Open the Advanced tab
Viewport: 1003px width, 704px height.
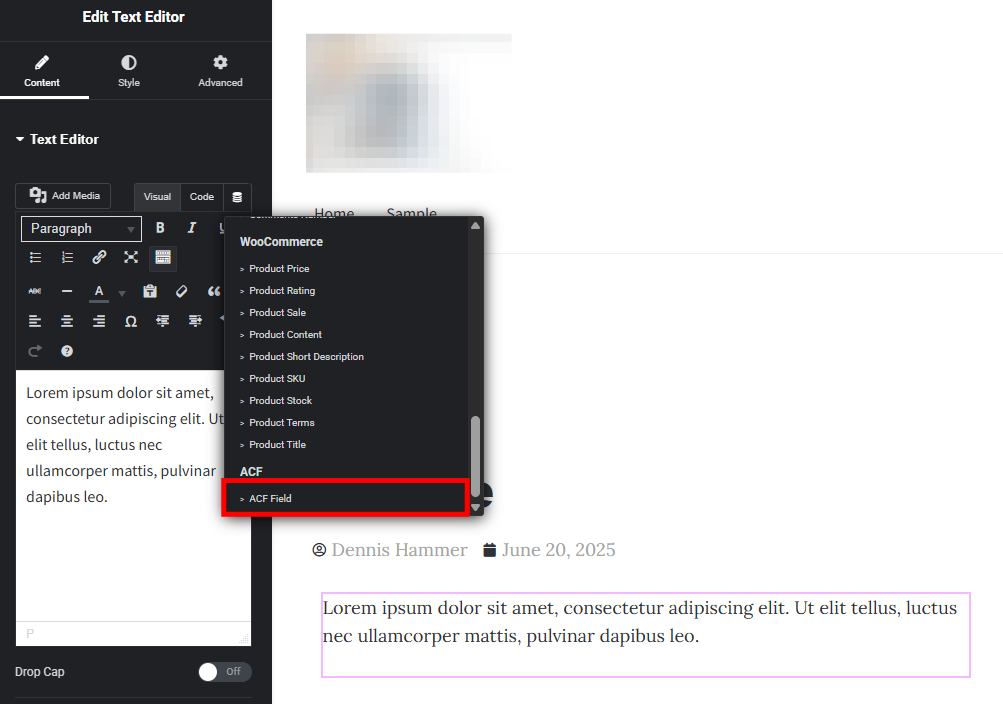pyautogui.click(x=219, y=70)
